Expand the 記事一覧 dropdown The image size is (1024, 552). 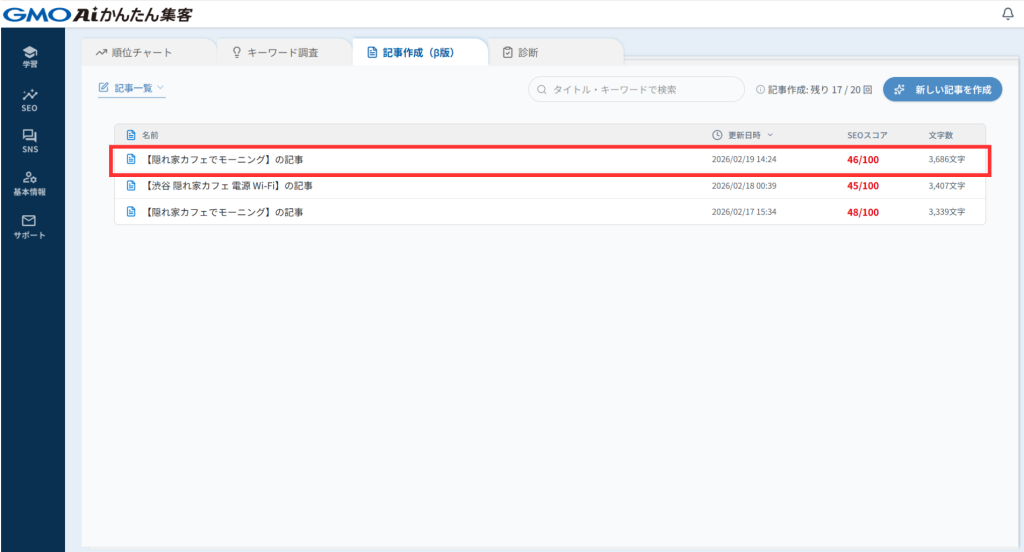pyautogui.click(x=131, y=88)
